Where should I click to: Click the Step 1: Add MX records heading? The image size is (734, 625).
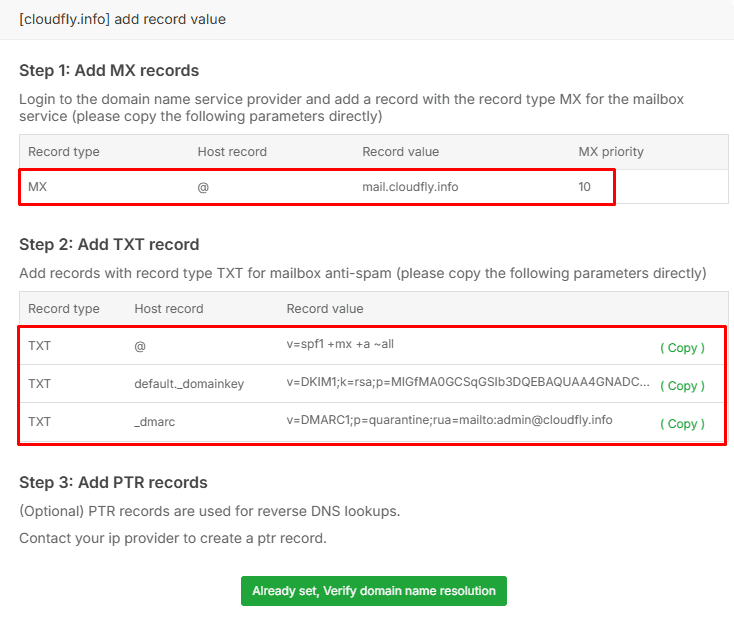pos(109,70)
